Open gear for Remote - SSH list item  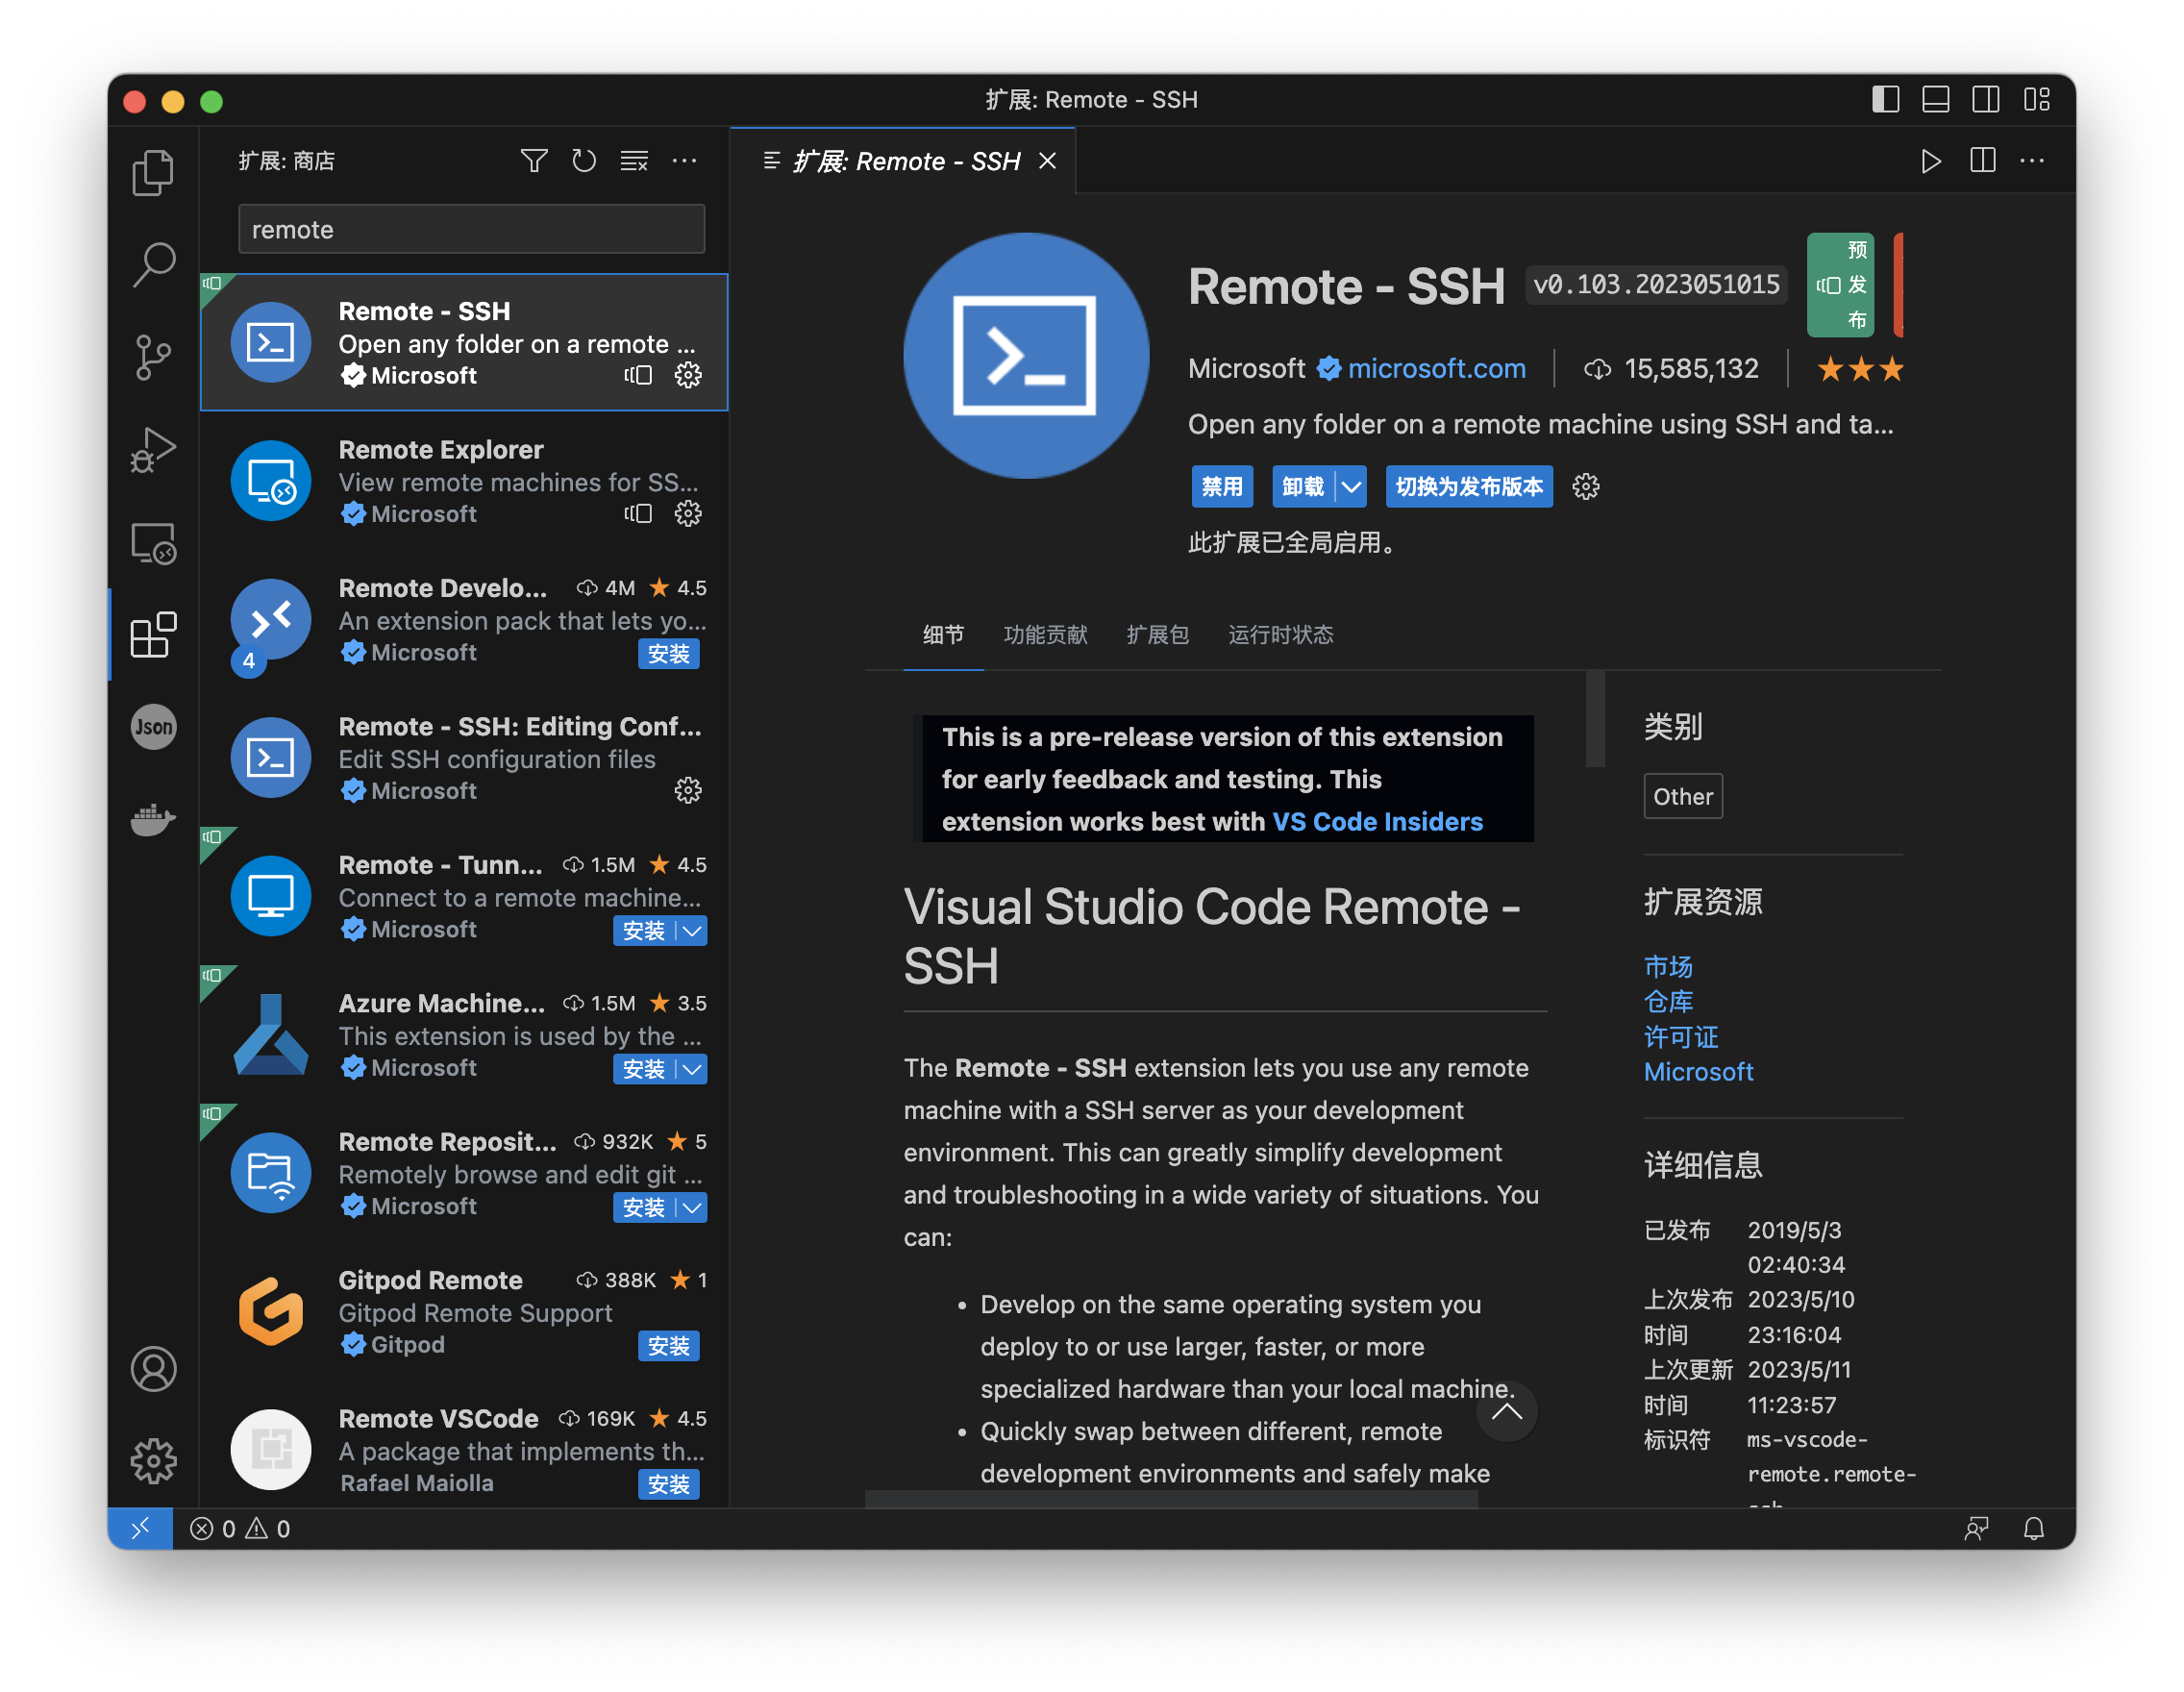(x=688, y=375)
